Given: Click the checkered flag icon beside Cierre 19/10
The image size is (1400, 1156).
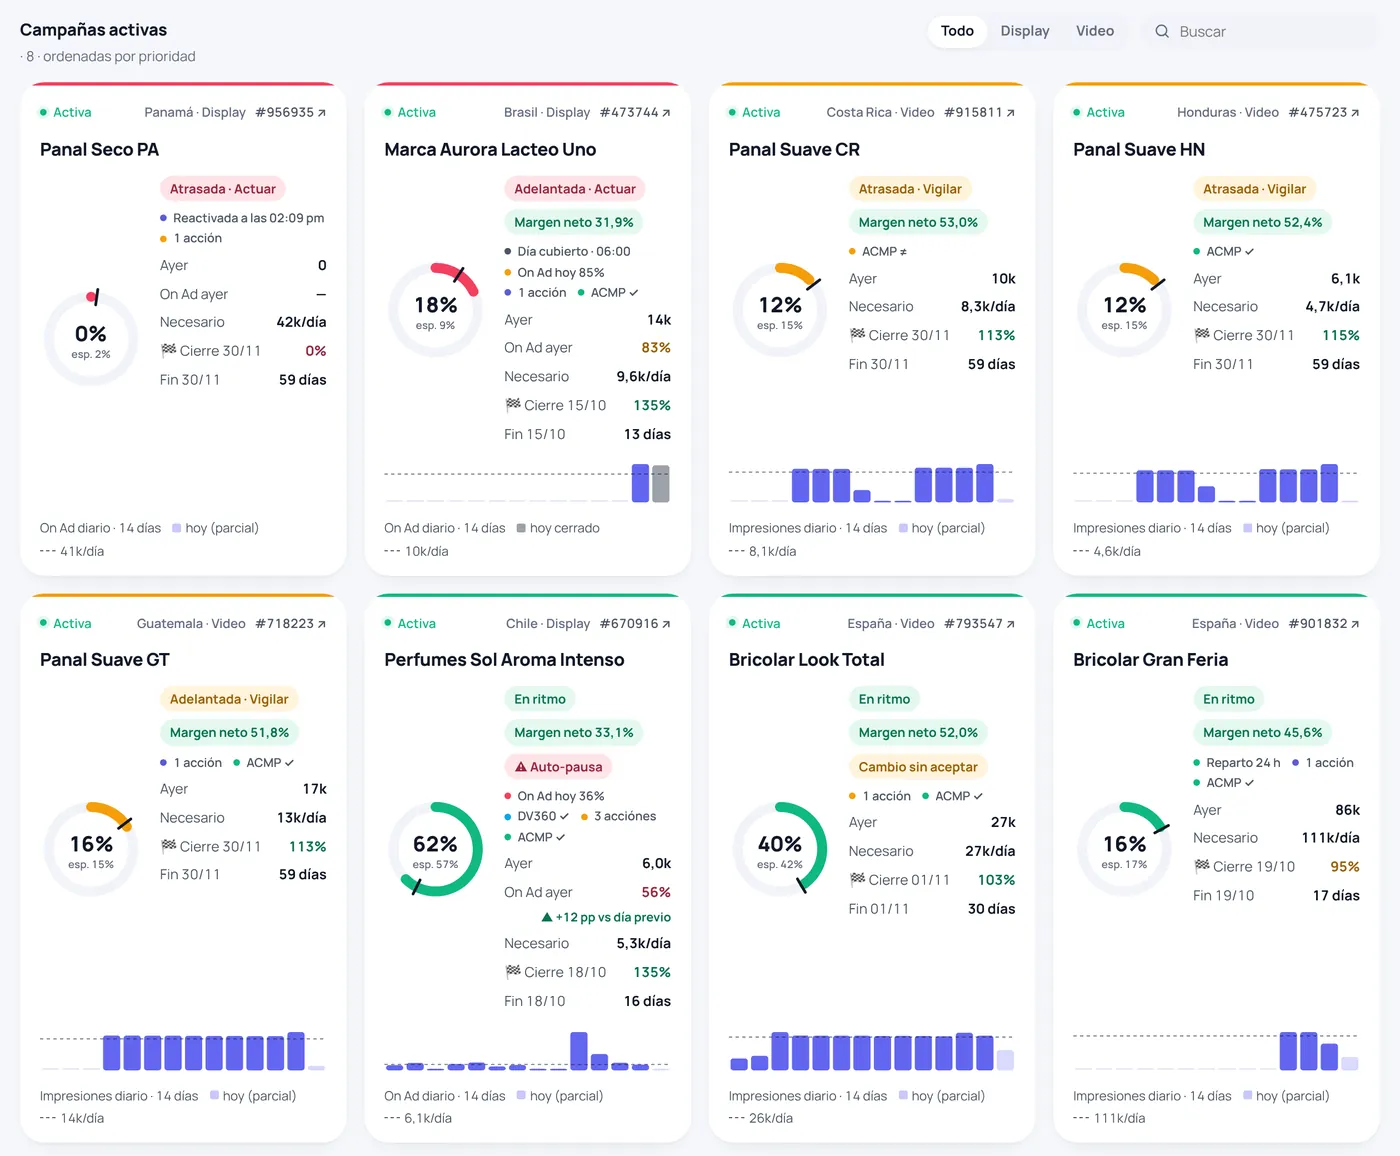Looking at the screenshot, I should pos(1202,866).
